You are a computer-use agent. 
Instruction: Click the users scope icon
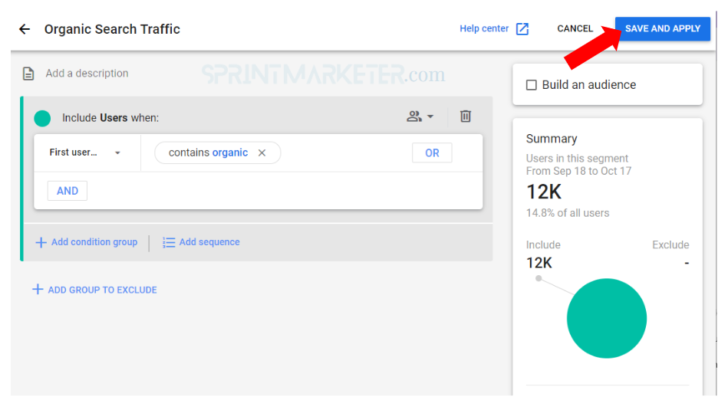point(414,117)
